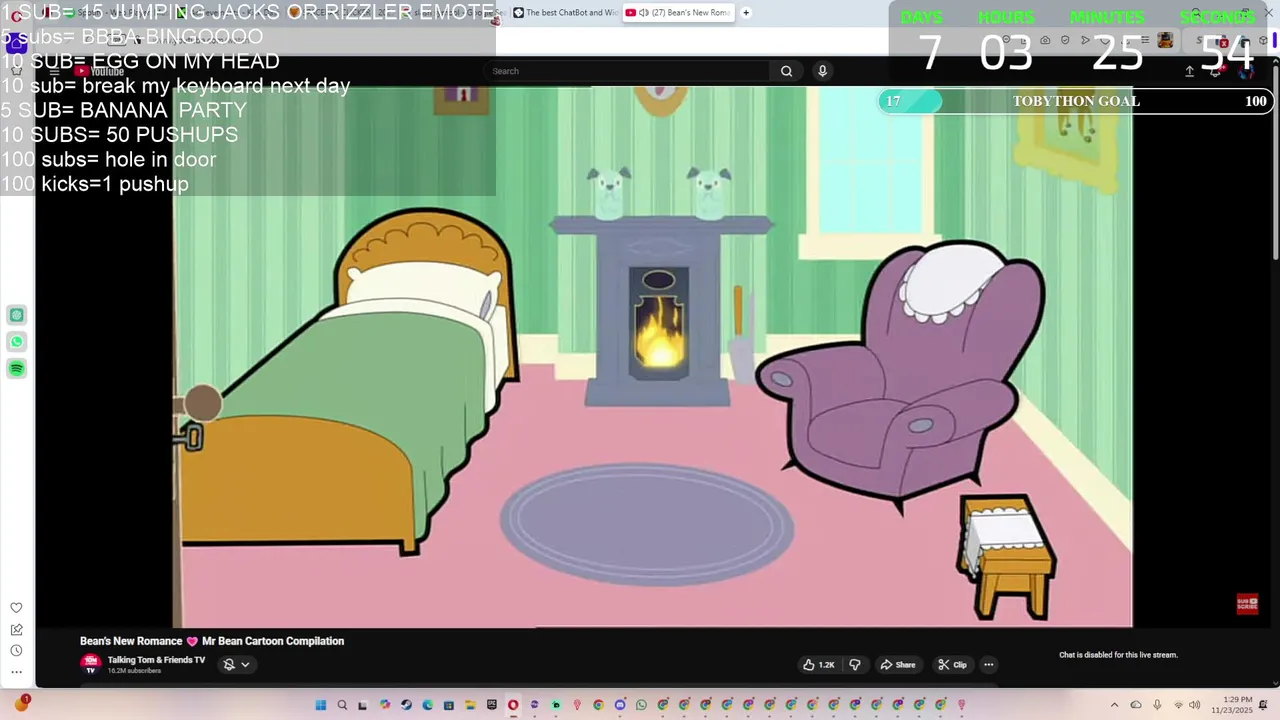
Task: Click 'Chat is disabled for this live stream' text
Action: pos(1118,655)
